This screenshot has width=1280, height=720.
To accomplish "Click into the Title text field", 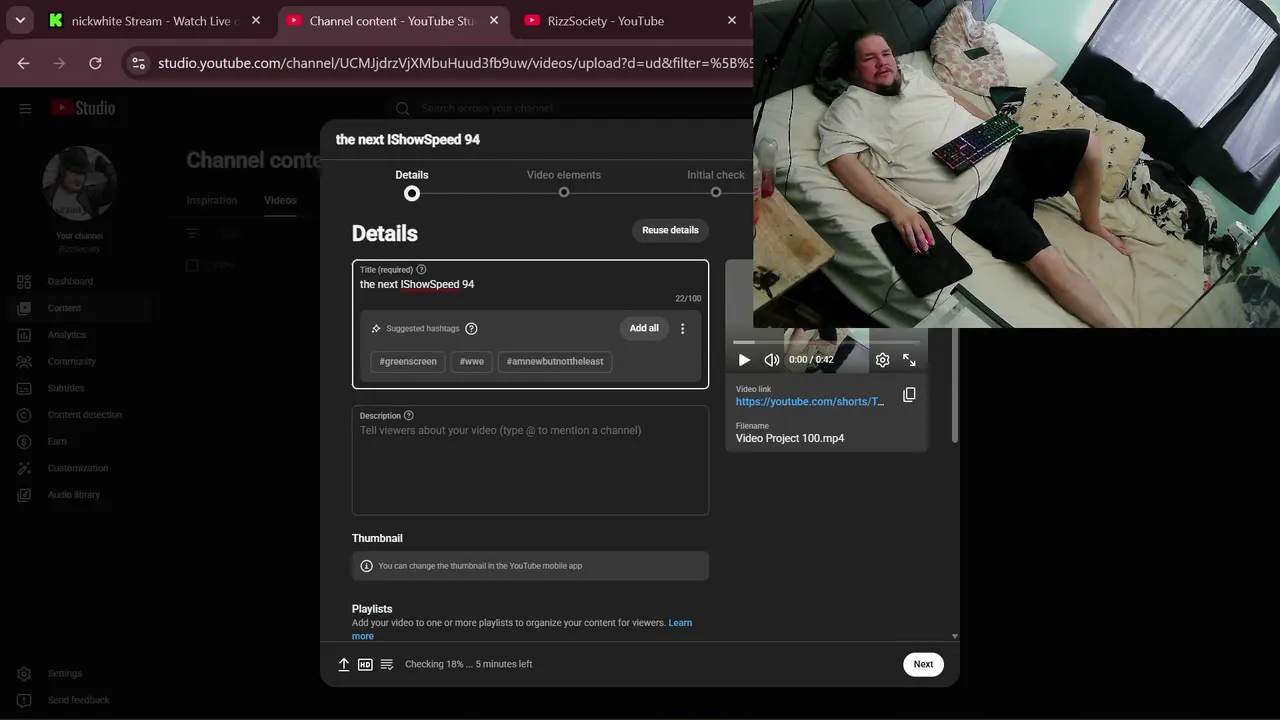I will [x=530, y=284].
